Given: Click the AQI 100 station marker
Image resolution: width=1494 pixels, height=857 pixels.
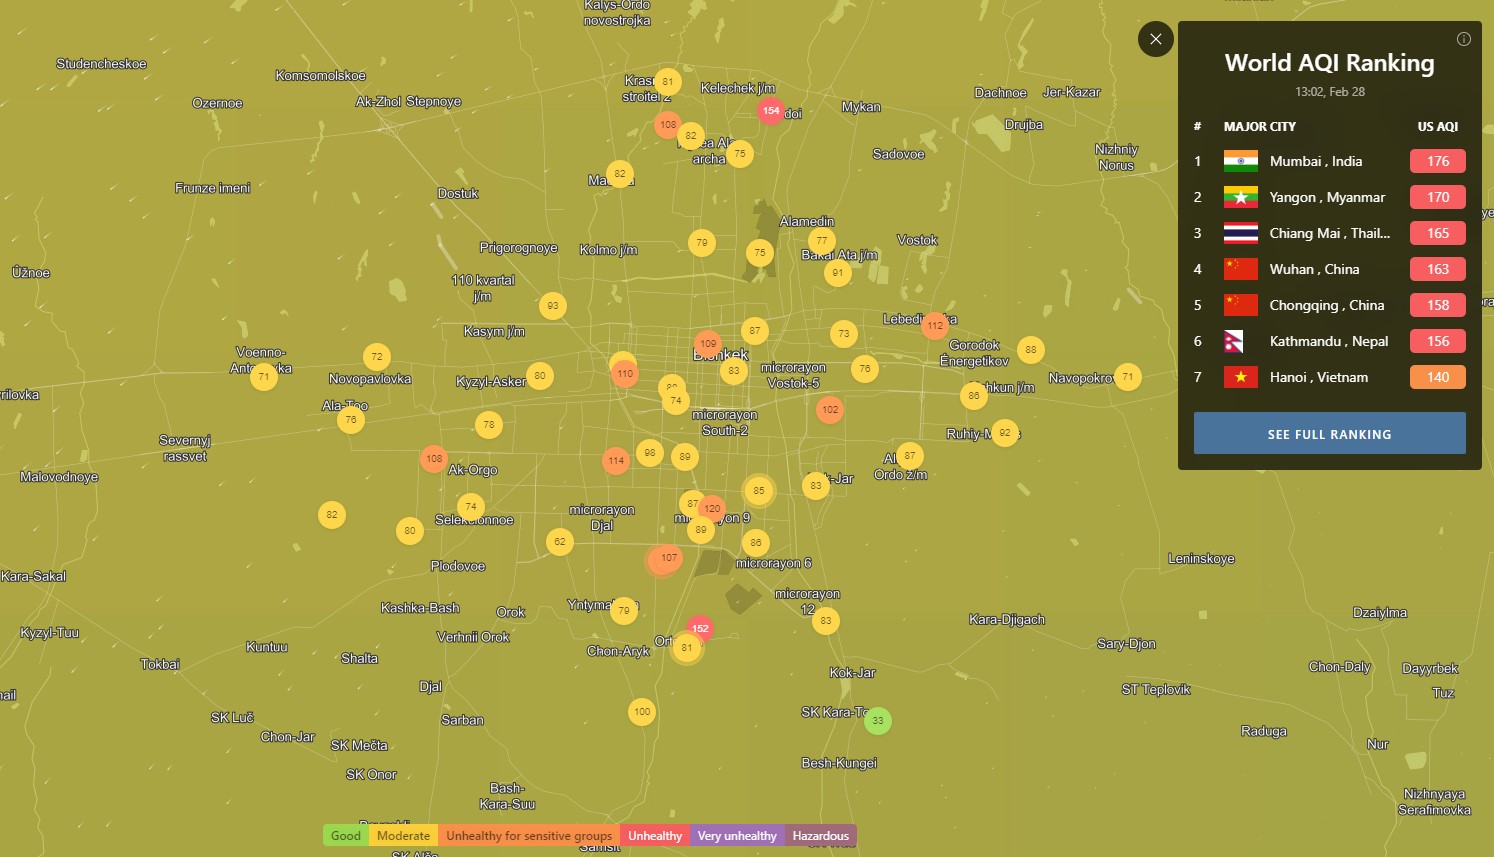Looking at the screenshot, I should click(642, 712).
